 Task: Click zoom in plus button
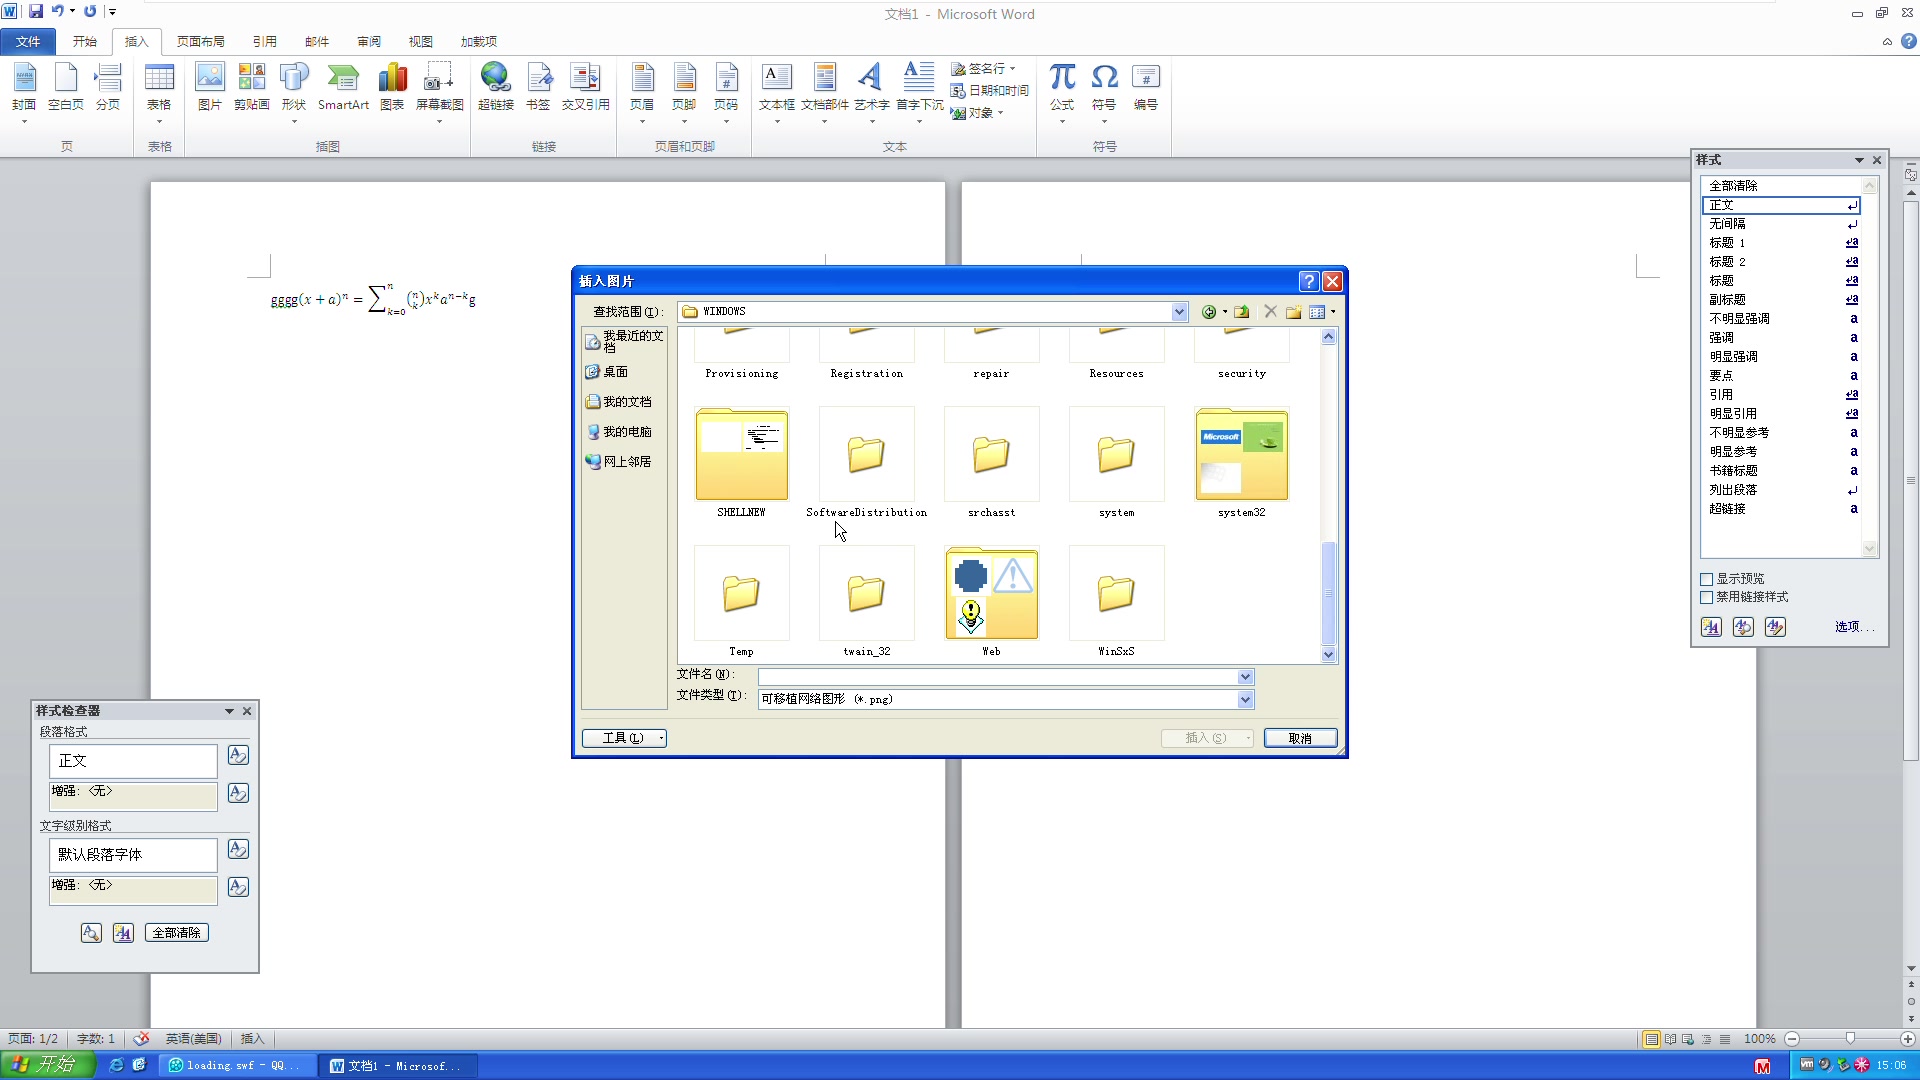pos(1907,1039)
